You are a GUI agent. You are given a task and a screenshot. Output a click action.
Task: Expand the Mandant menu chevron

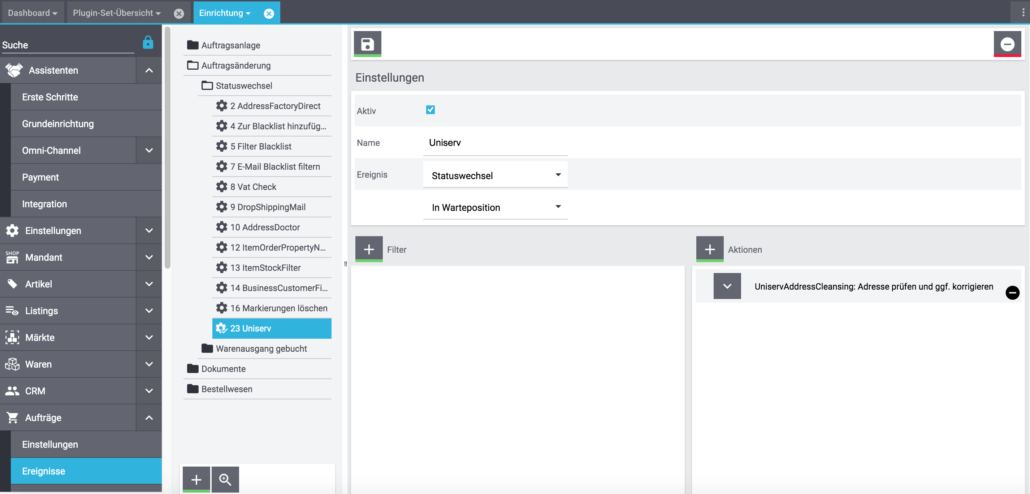tap(149, 258)
